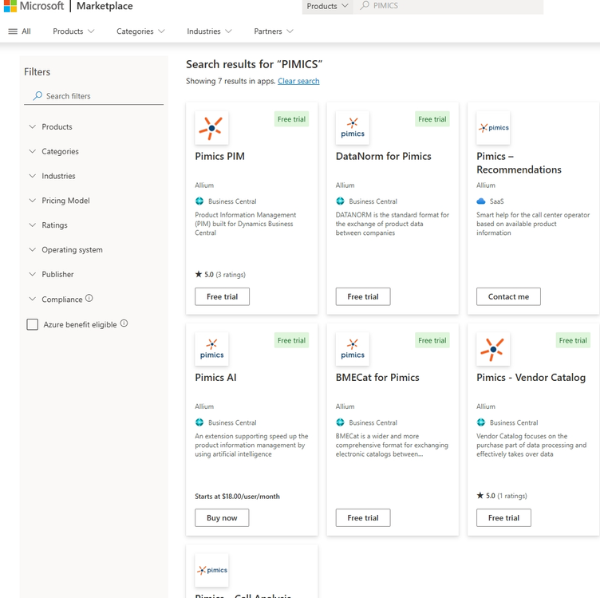
Task: Click the Pimics Vendor Catalog logo
Action: [x=493, y=349]
